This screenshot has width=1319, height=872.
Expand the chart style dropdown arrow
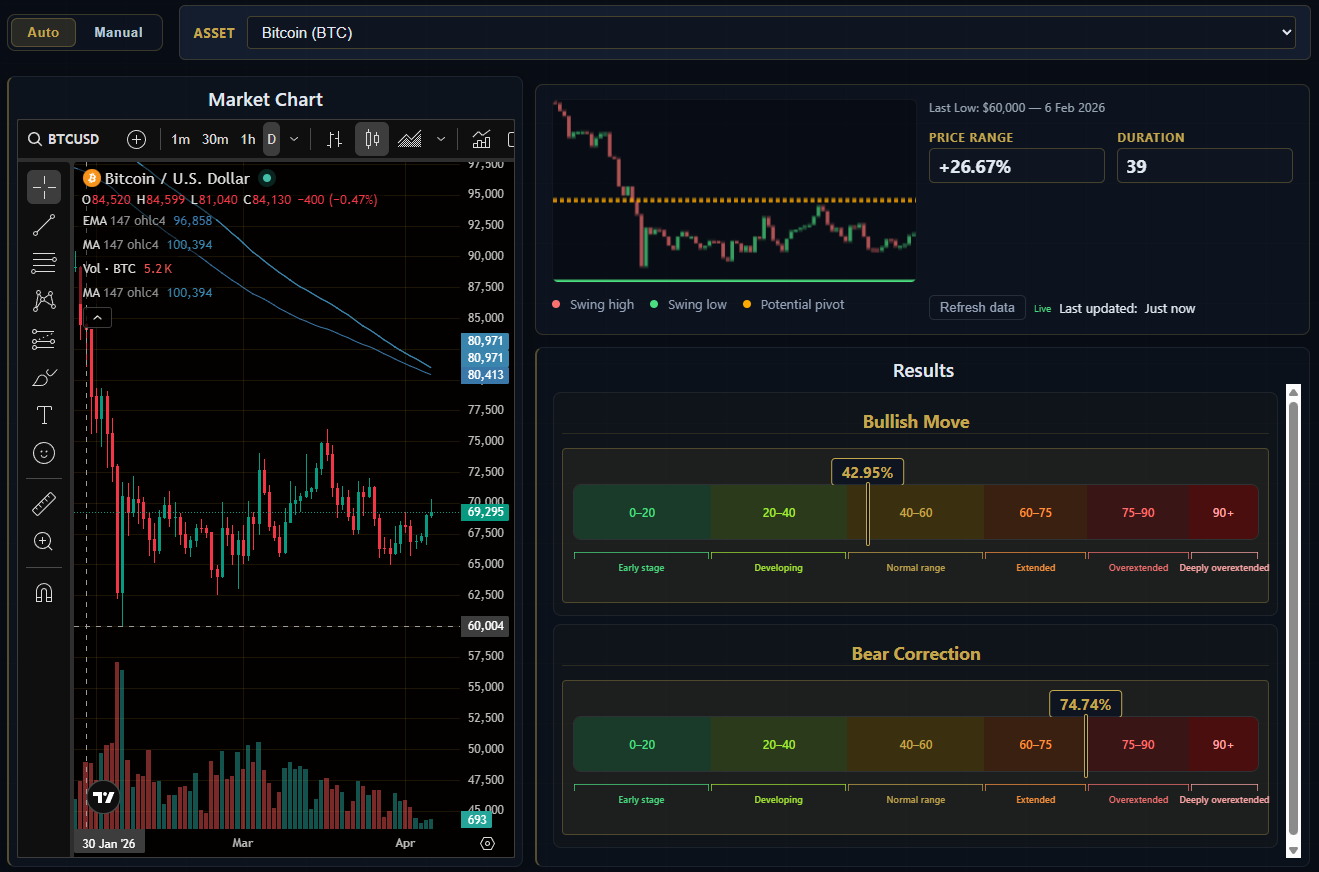441,139
